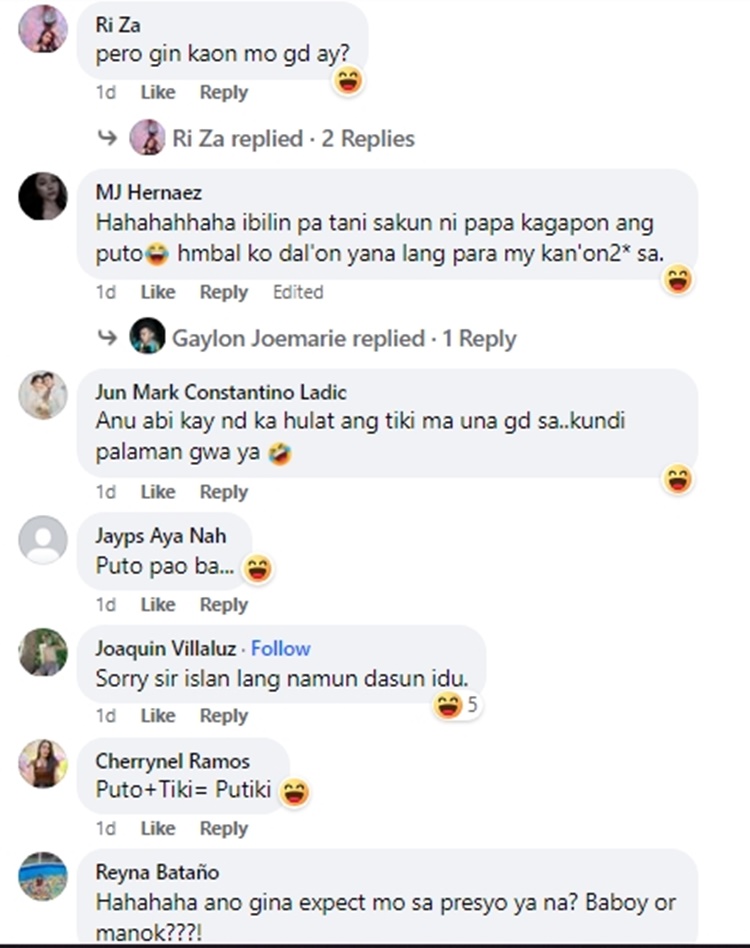Click Jun Mark Constantino Ladic's avatar
The image size is (750, 948).
43,395
